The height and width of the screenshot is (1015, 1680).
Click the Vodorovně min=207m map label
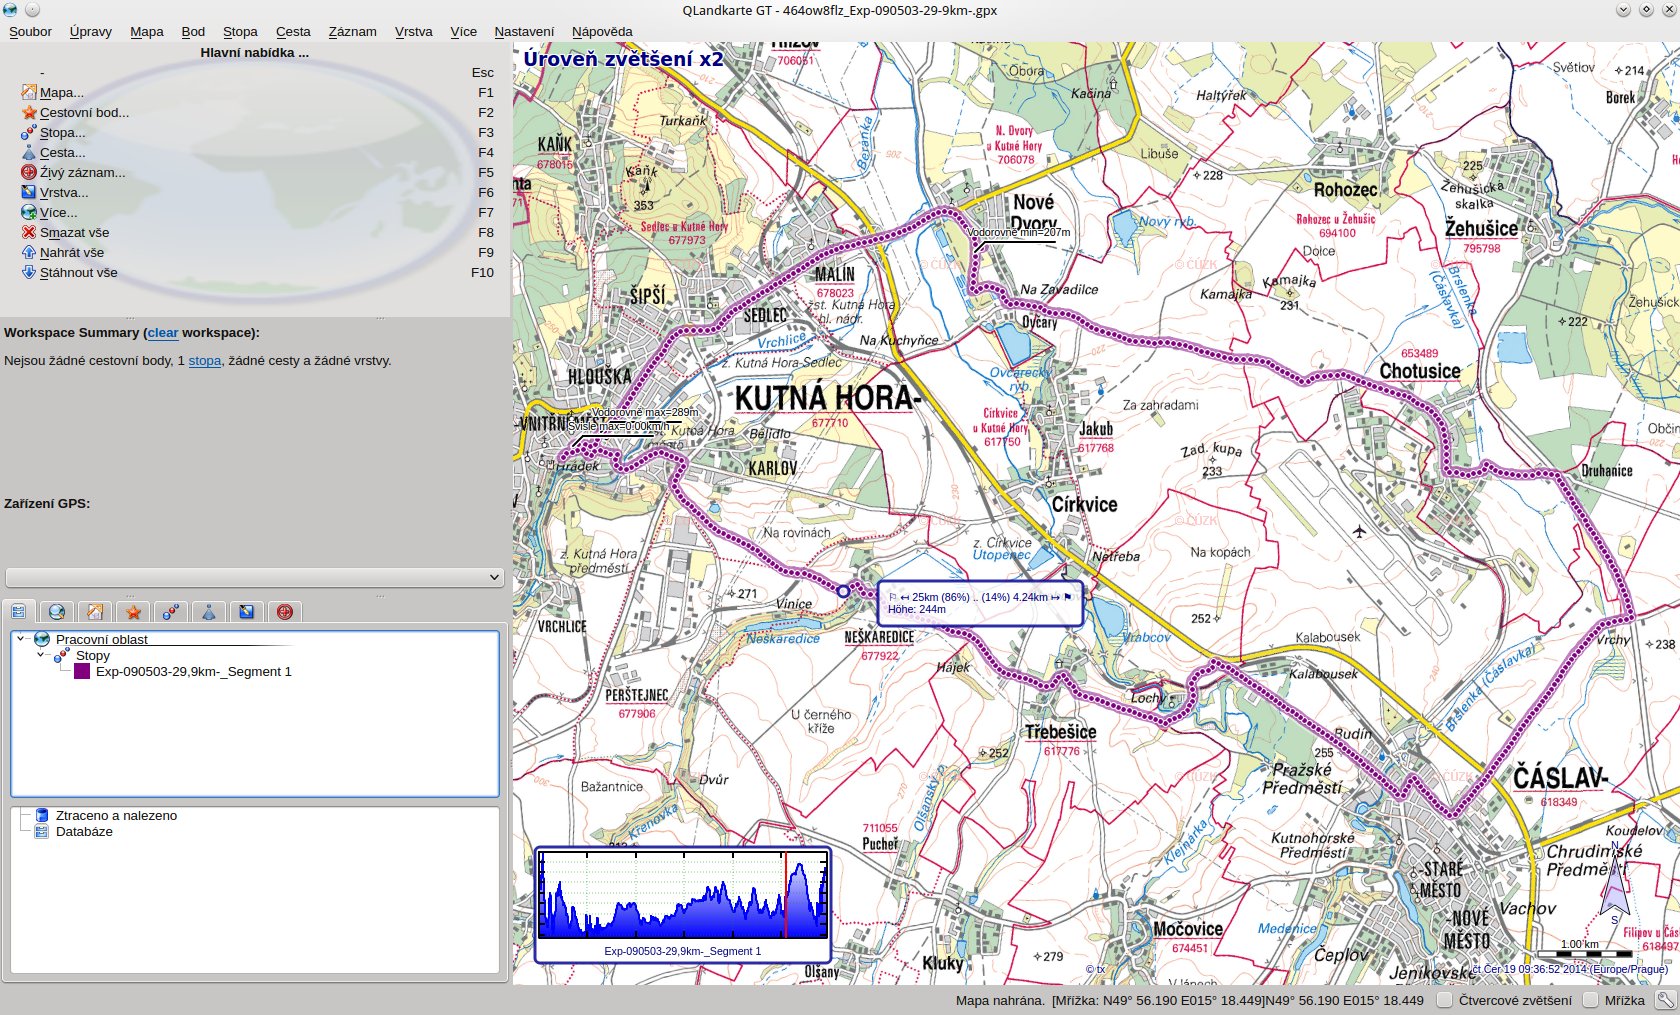point(1019,232)
